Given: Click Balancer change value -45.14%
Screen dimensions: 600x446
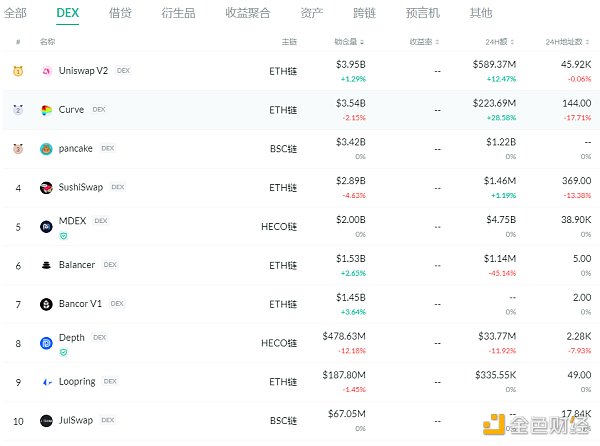Looking at the screenshot, I should coord(502,273).
